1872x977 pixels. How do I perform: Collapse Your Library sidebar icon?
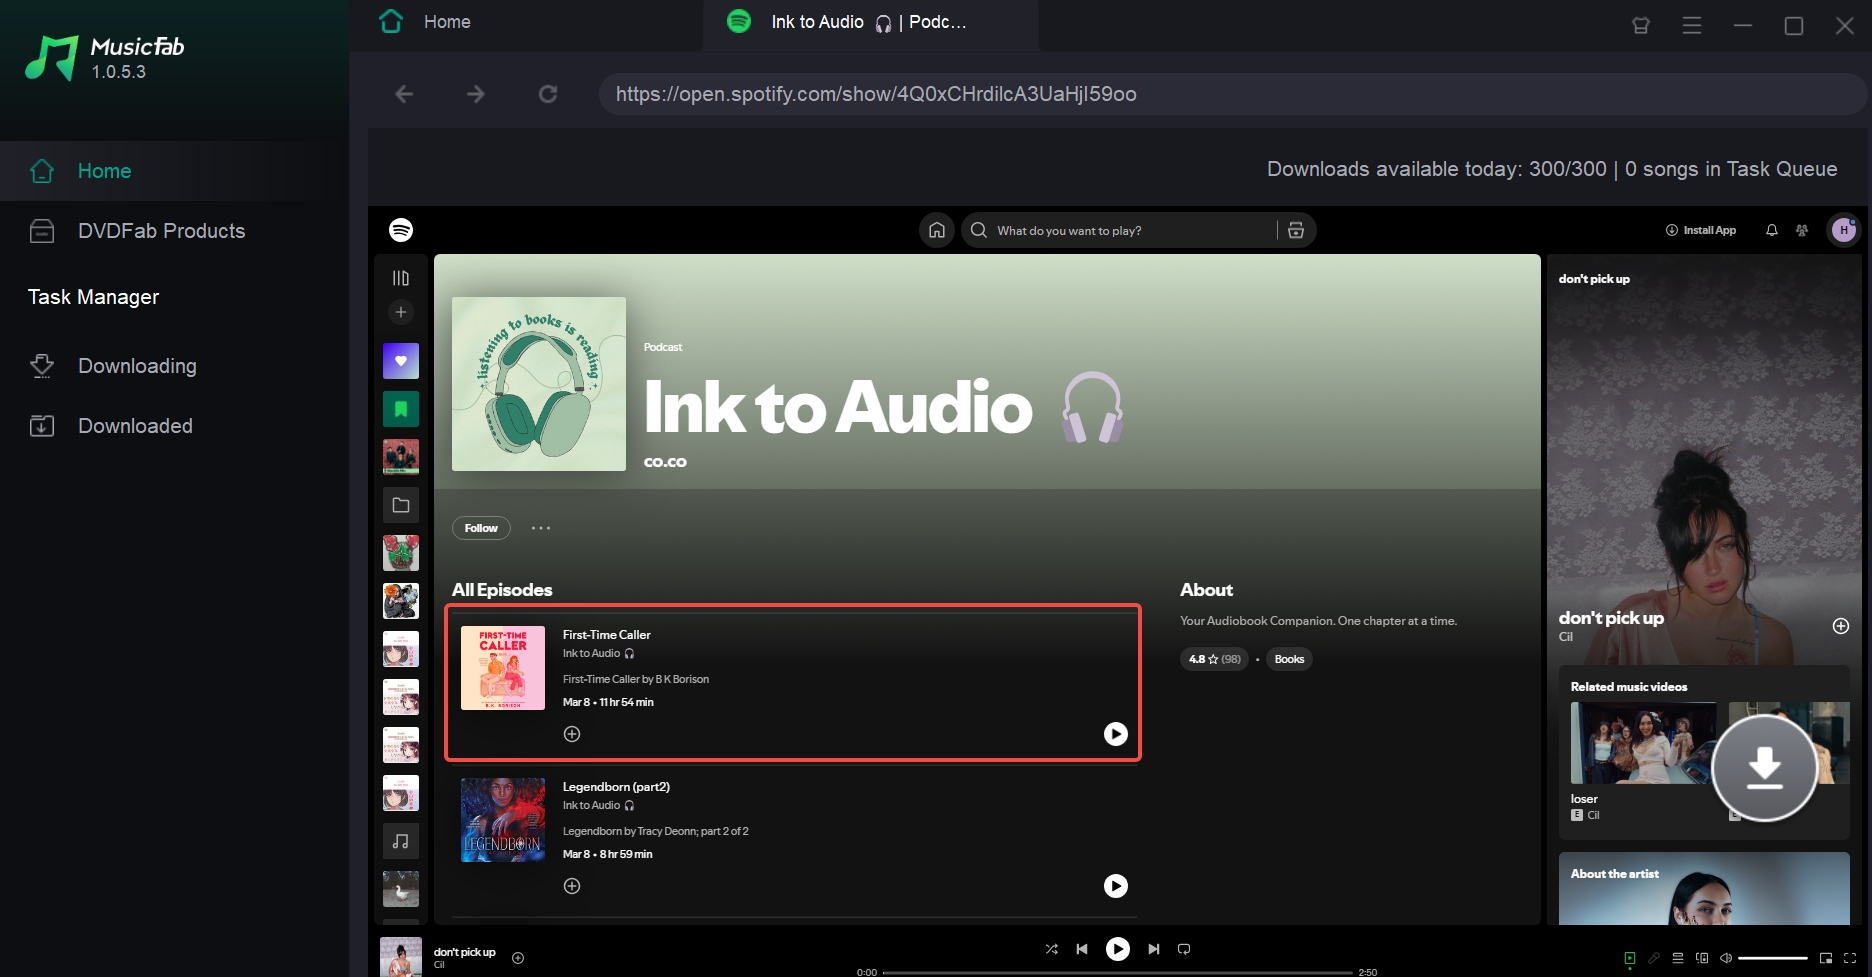(x=401, y=278)
